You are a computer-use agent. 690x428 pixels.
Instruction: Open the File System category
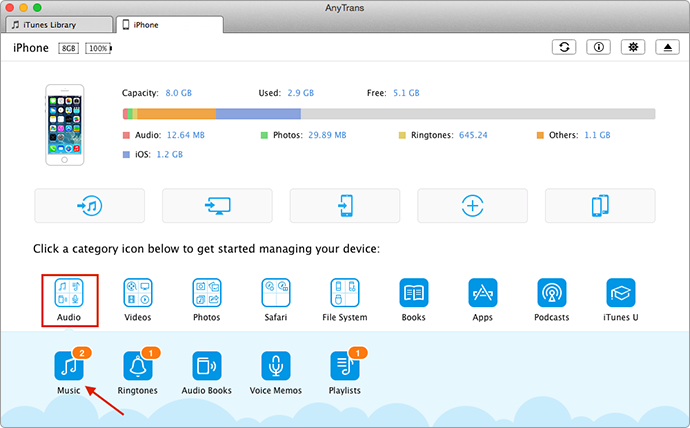(345, 300)
